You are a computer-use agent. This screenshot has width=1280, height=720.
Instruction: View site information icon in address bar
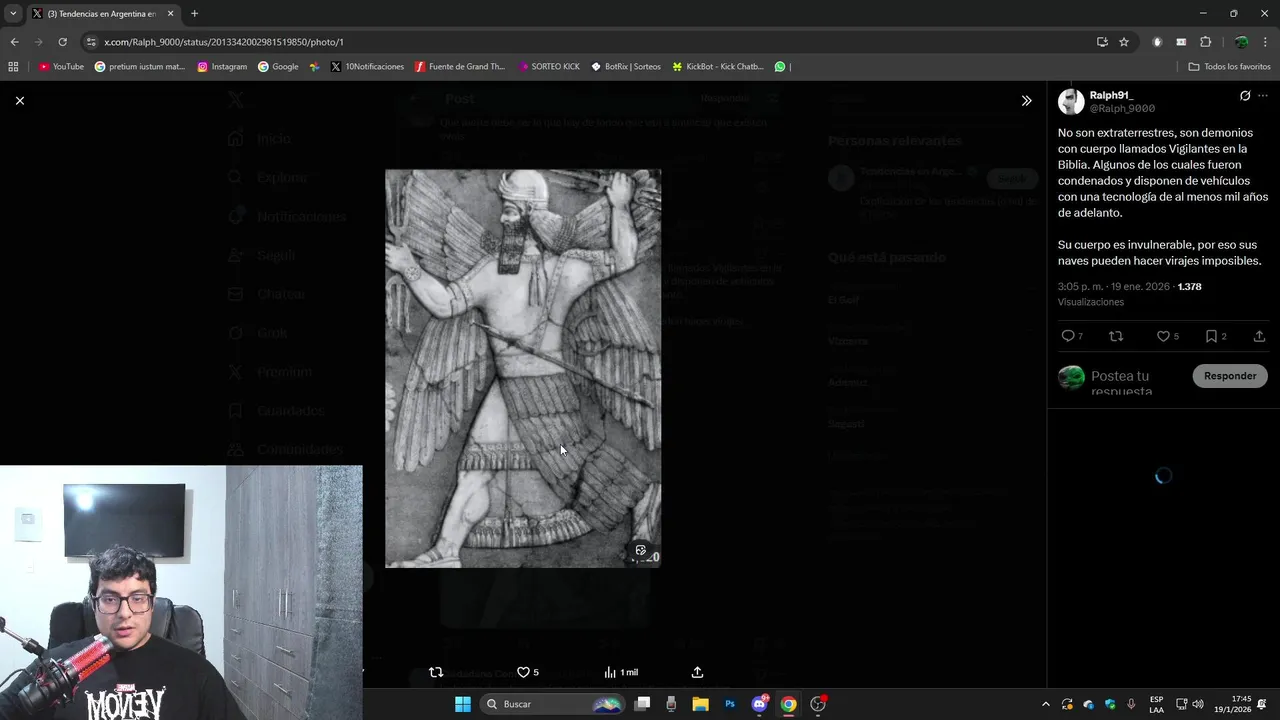(x=91, y=42)
